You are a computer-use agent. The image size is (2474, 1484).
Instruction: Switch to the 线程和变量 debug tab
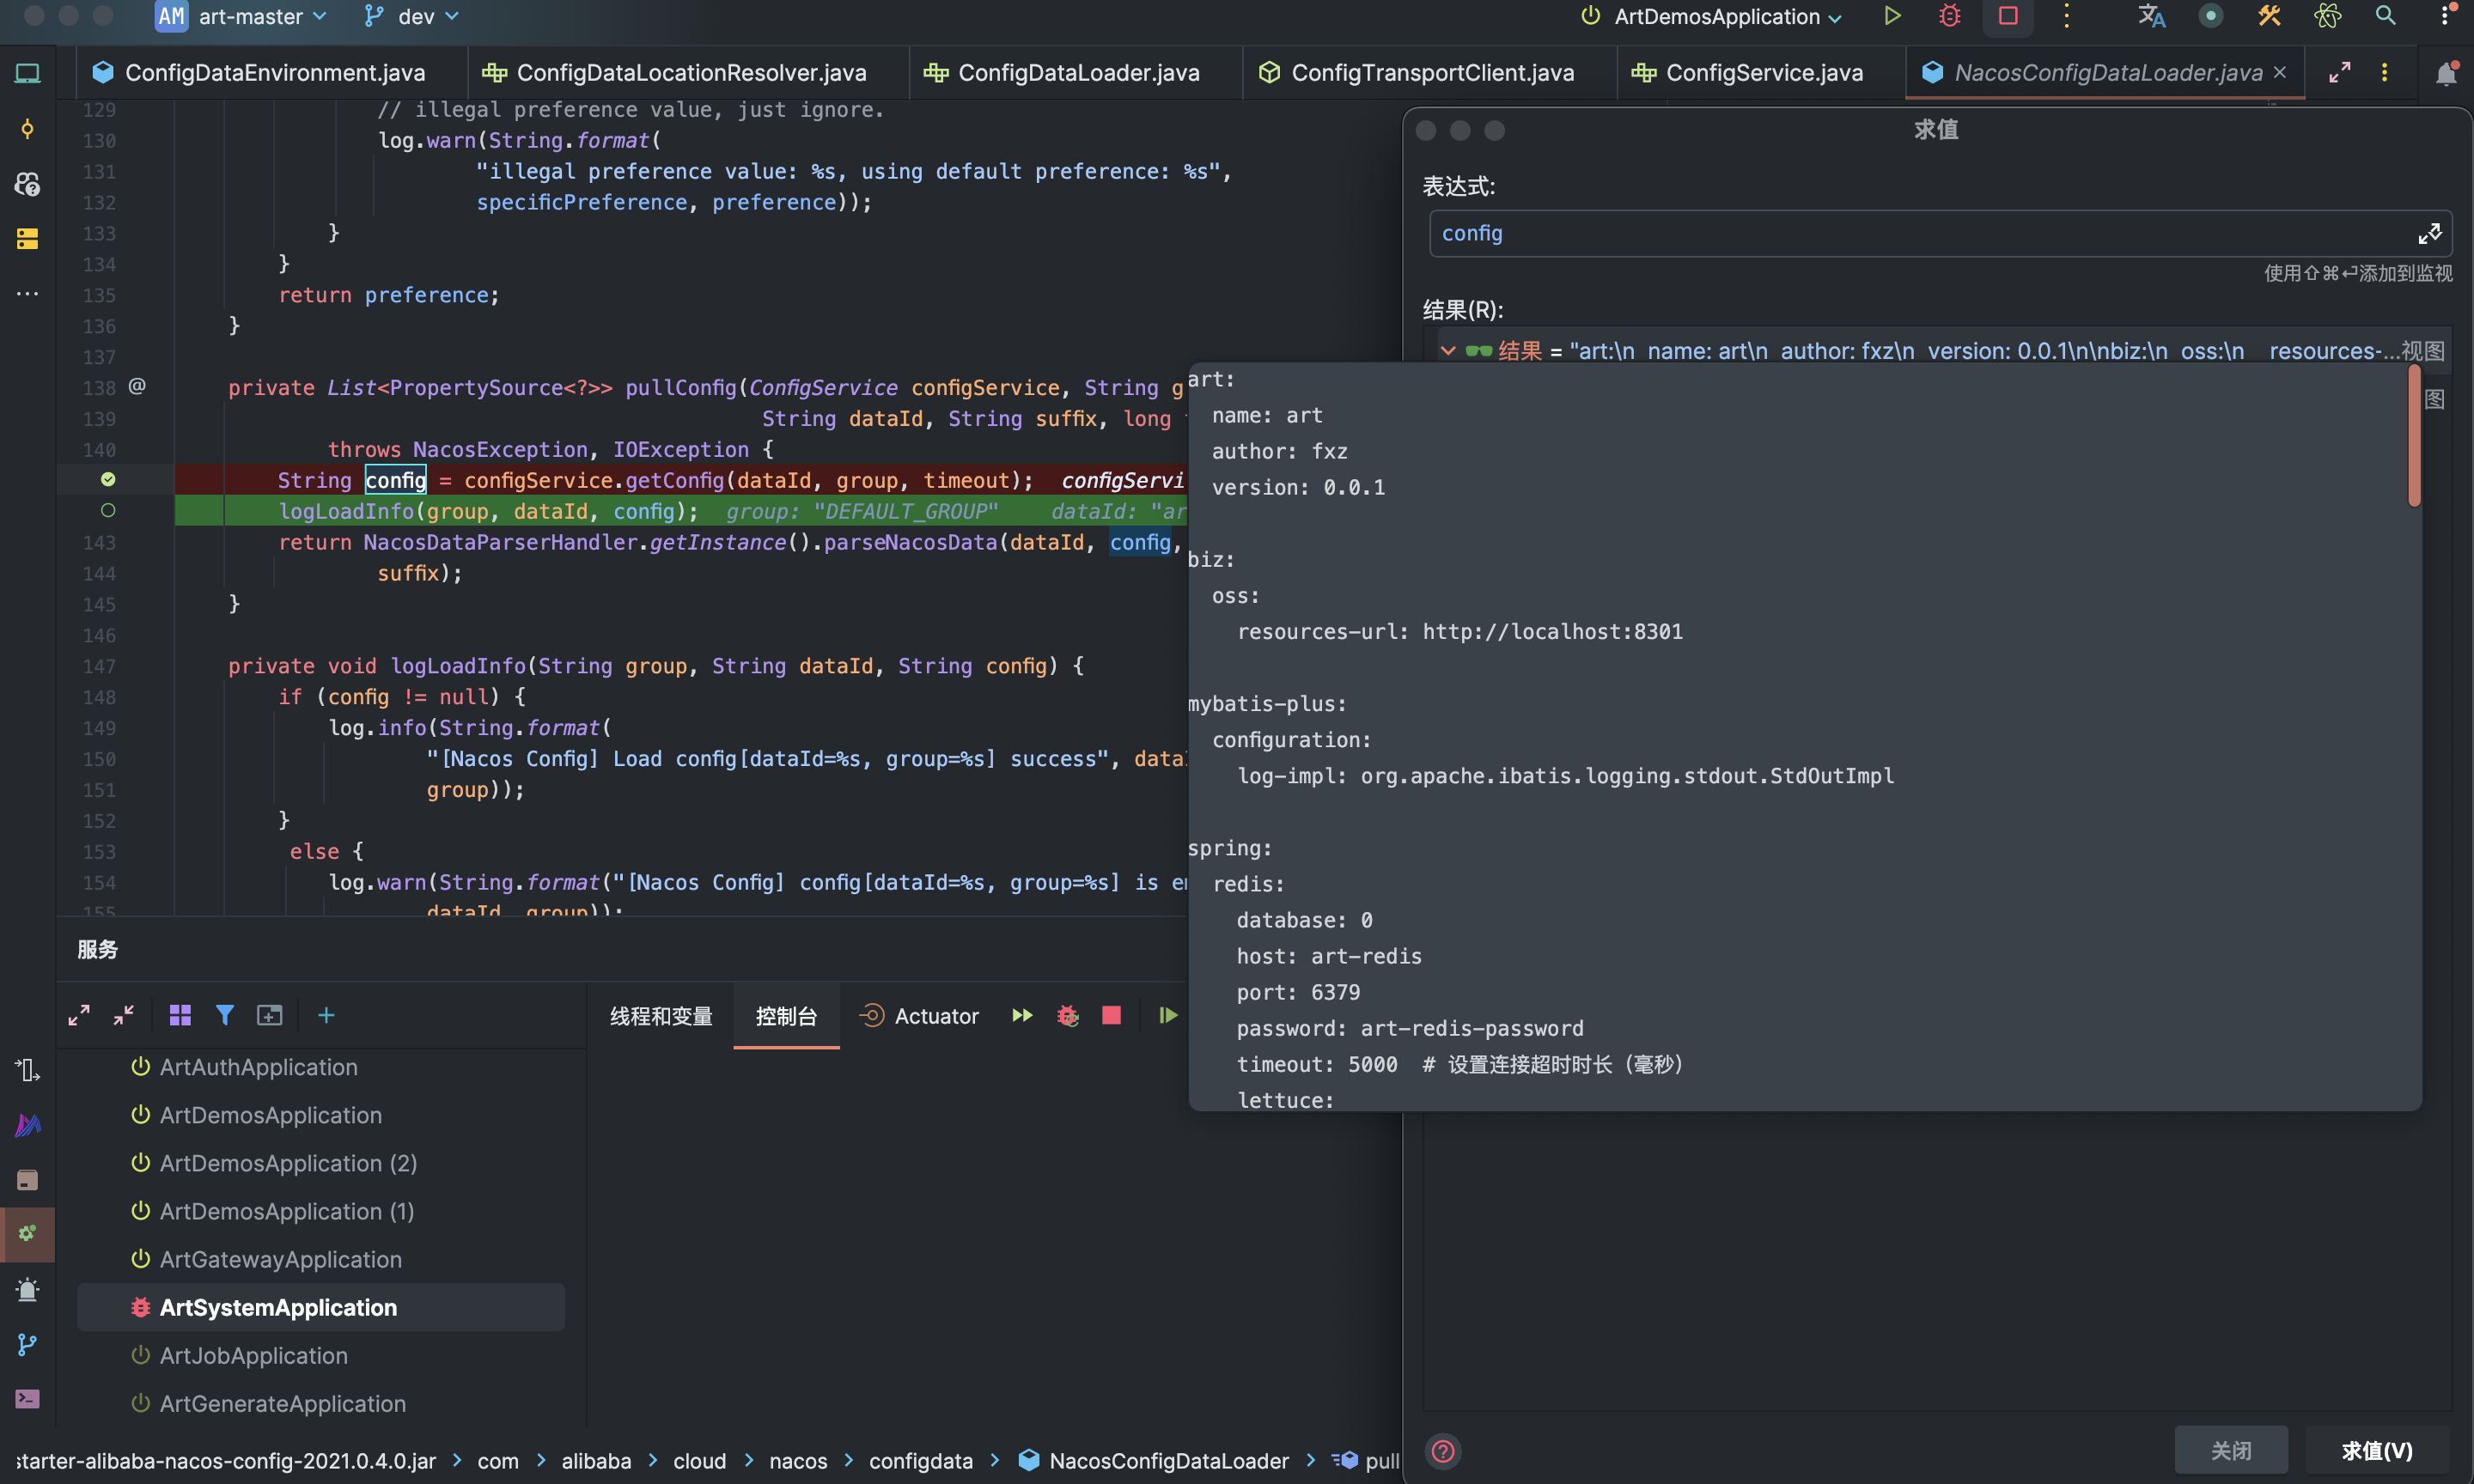point(661,1016)
